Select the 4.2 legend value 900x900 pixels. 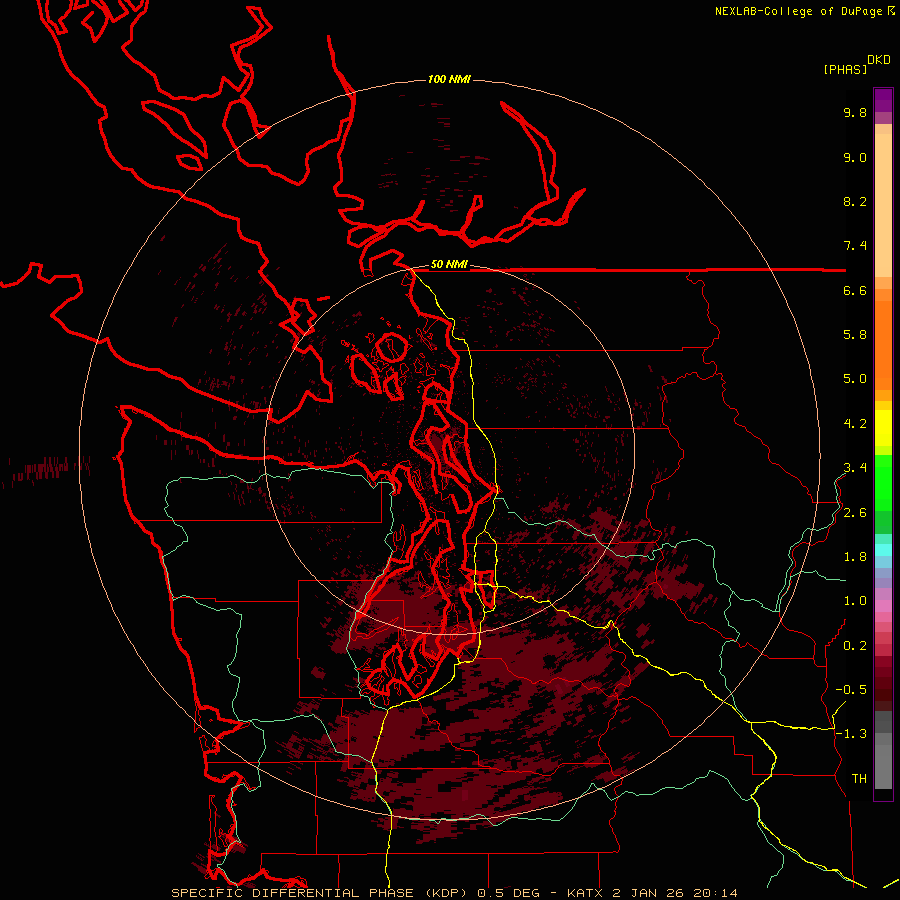coord(855,424)
